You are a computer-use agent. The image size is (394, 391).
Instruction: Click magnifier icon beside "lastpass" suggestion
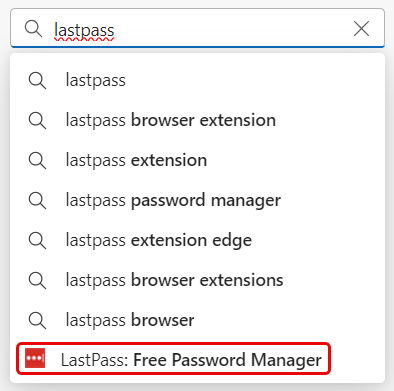pyautogui.click(x=37, y=81)
